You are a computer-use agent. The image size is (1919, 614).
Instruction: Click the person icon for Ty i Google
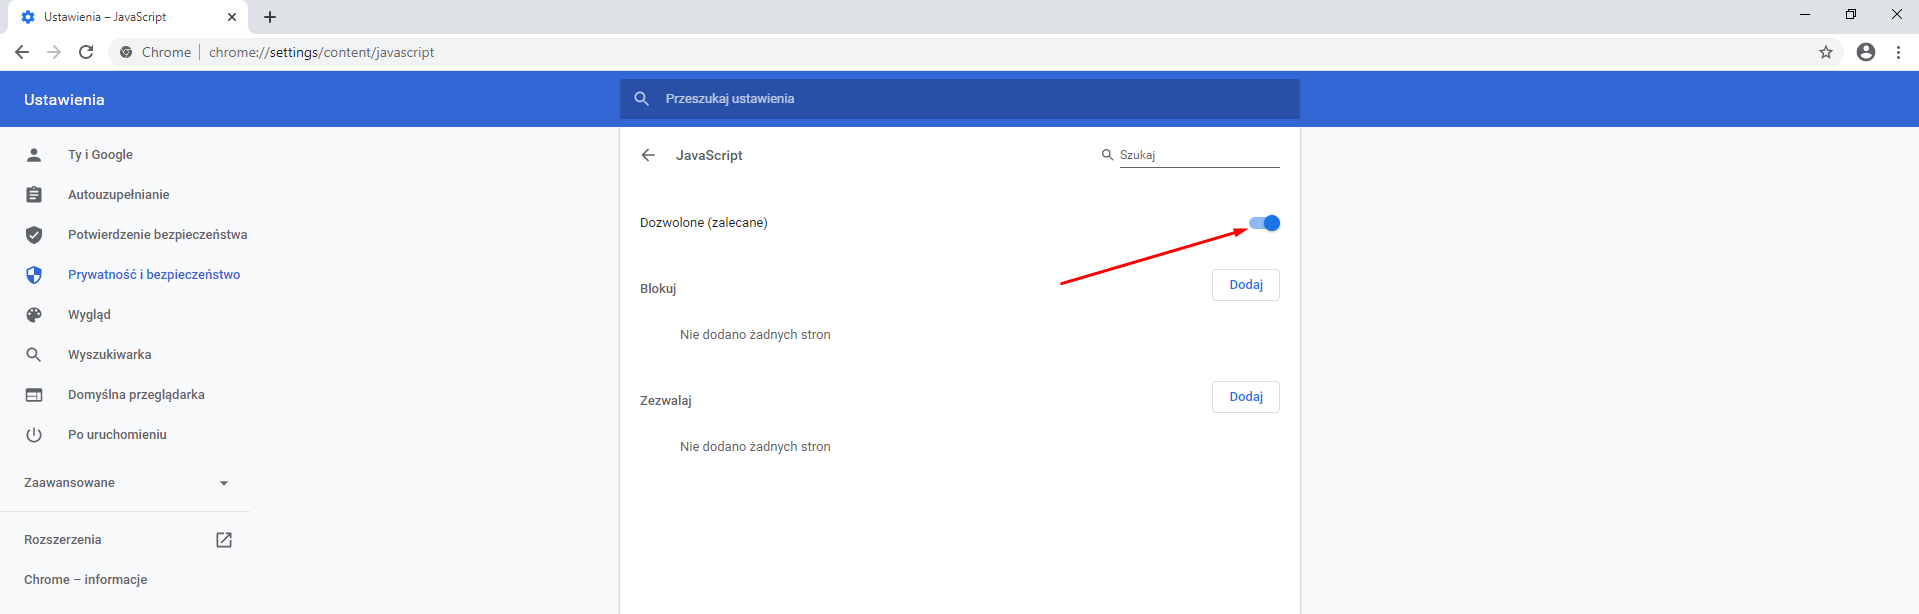click(34, 155)
